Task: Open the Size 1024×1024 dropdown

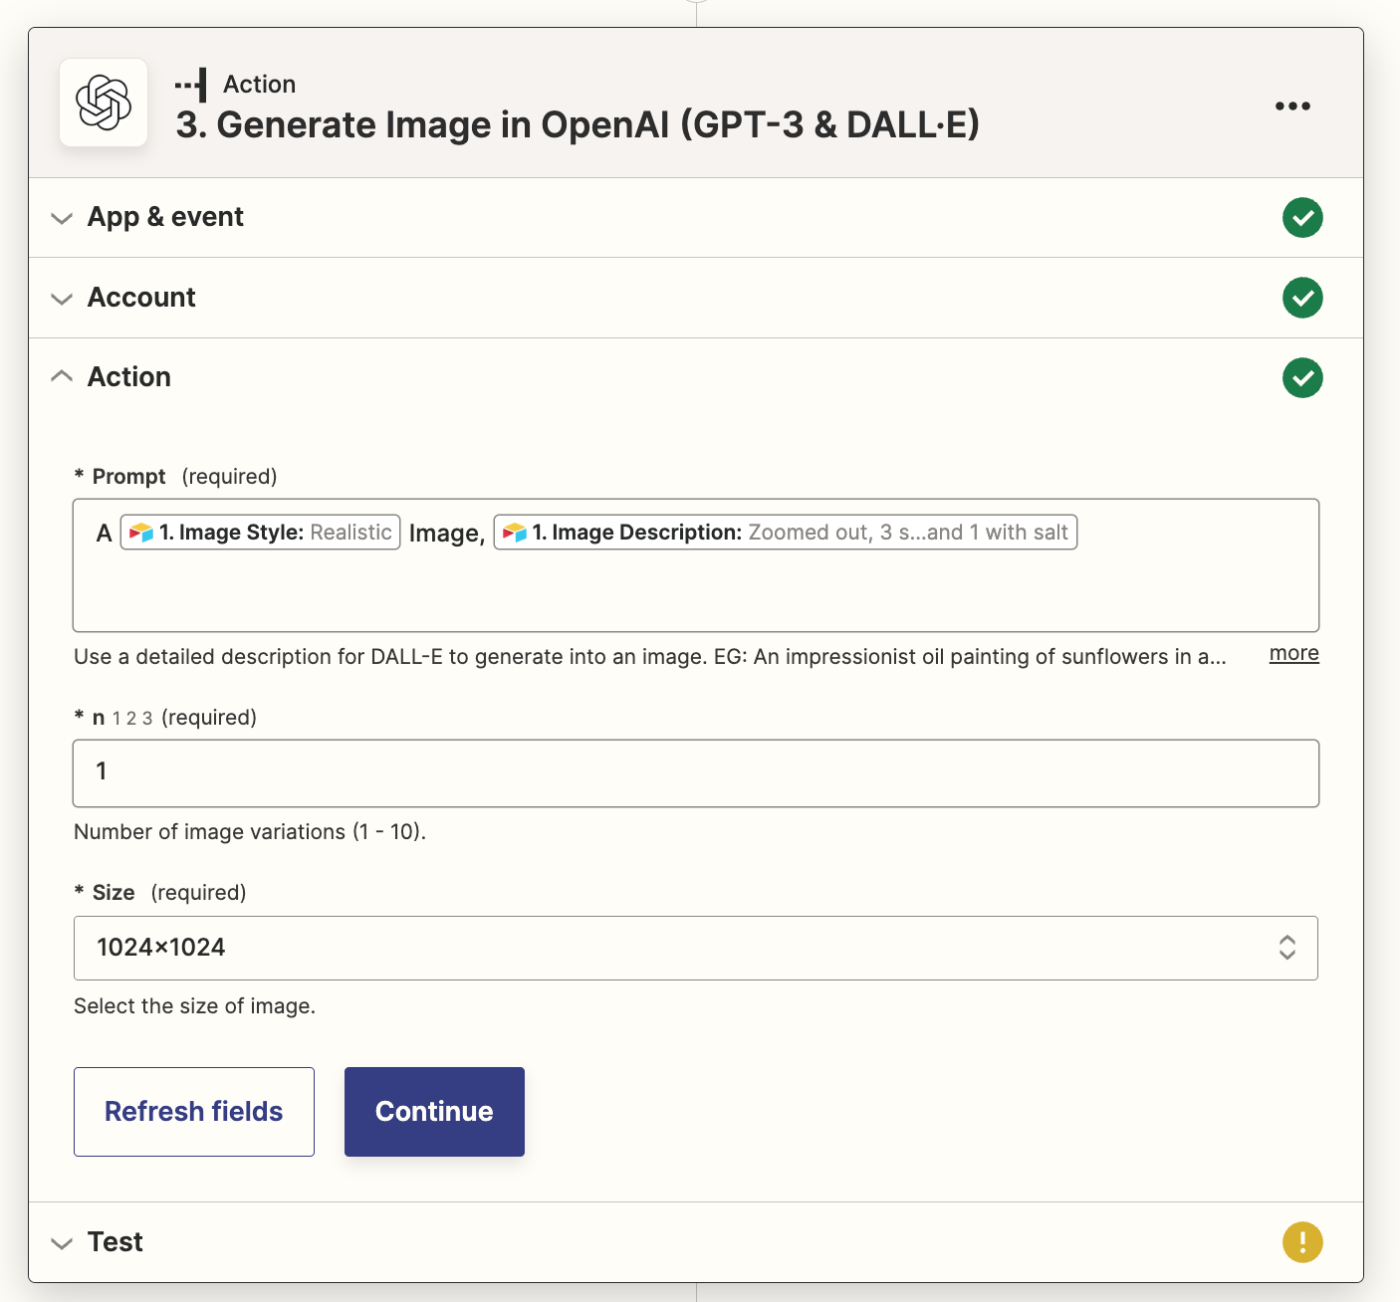Action: click(696, 948)
